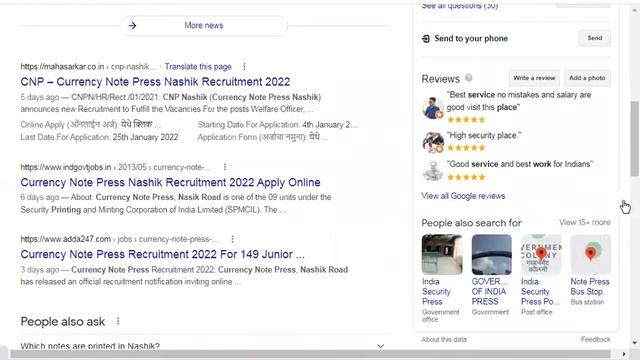Click the scroll down arrow

(634, 343)
